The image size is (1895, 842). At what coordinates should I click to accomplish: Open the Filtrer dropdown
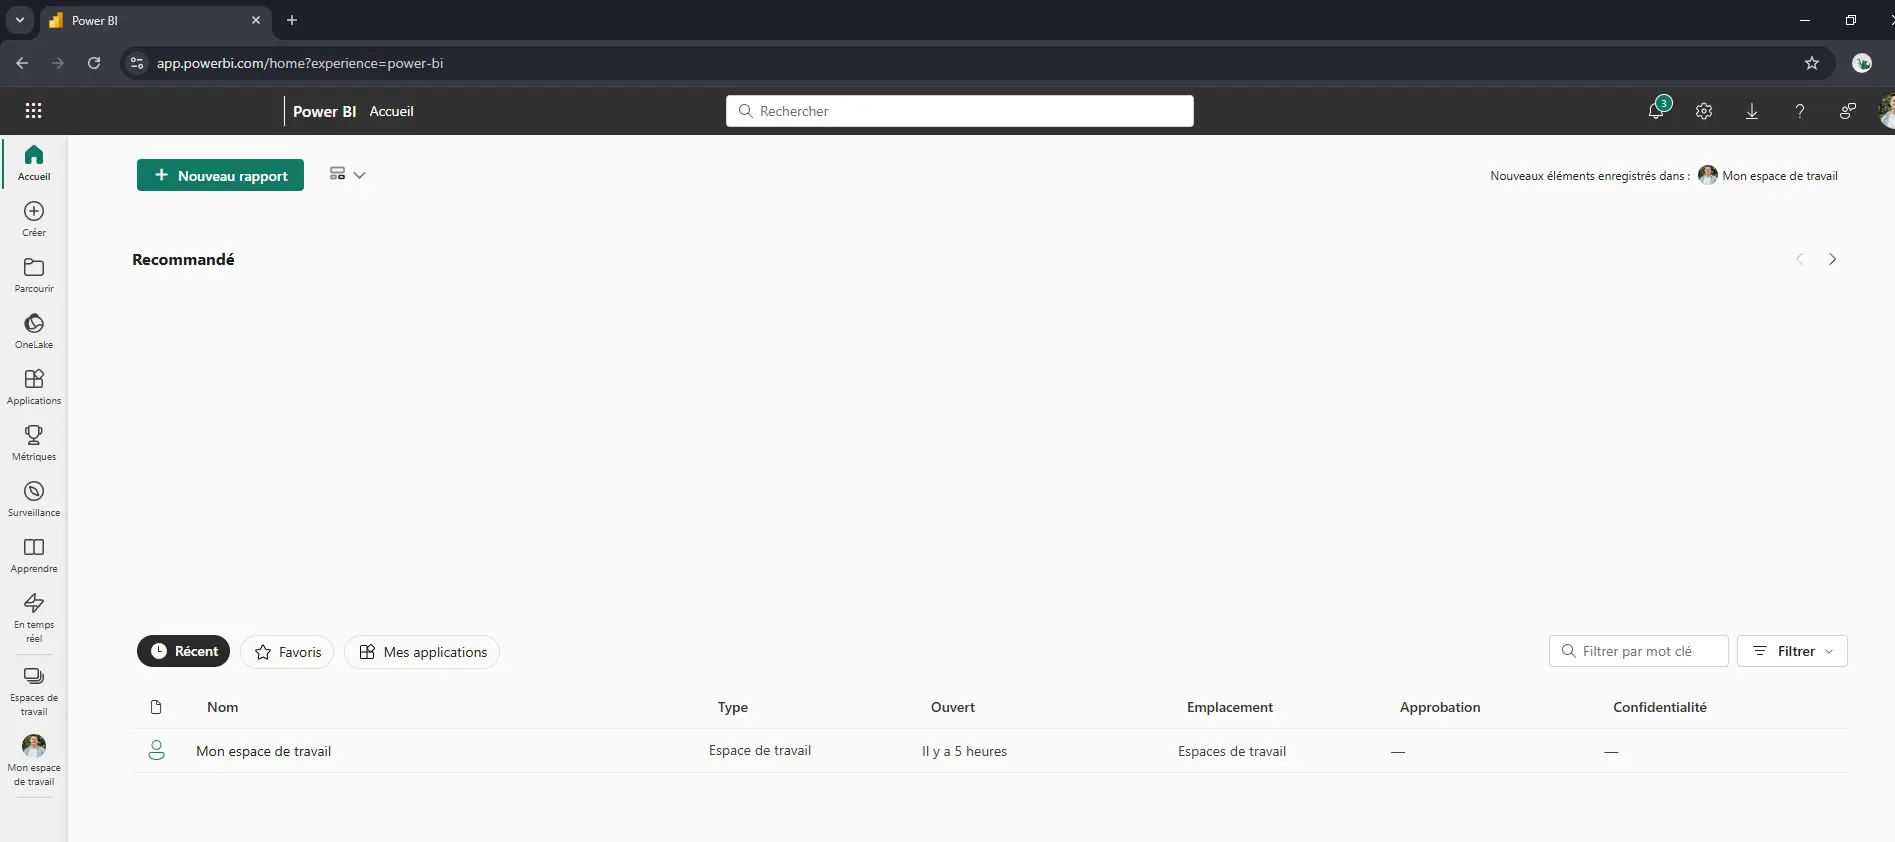tap(1792, 651)
